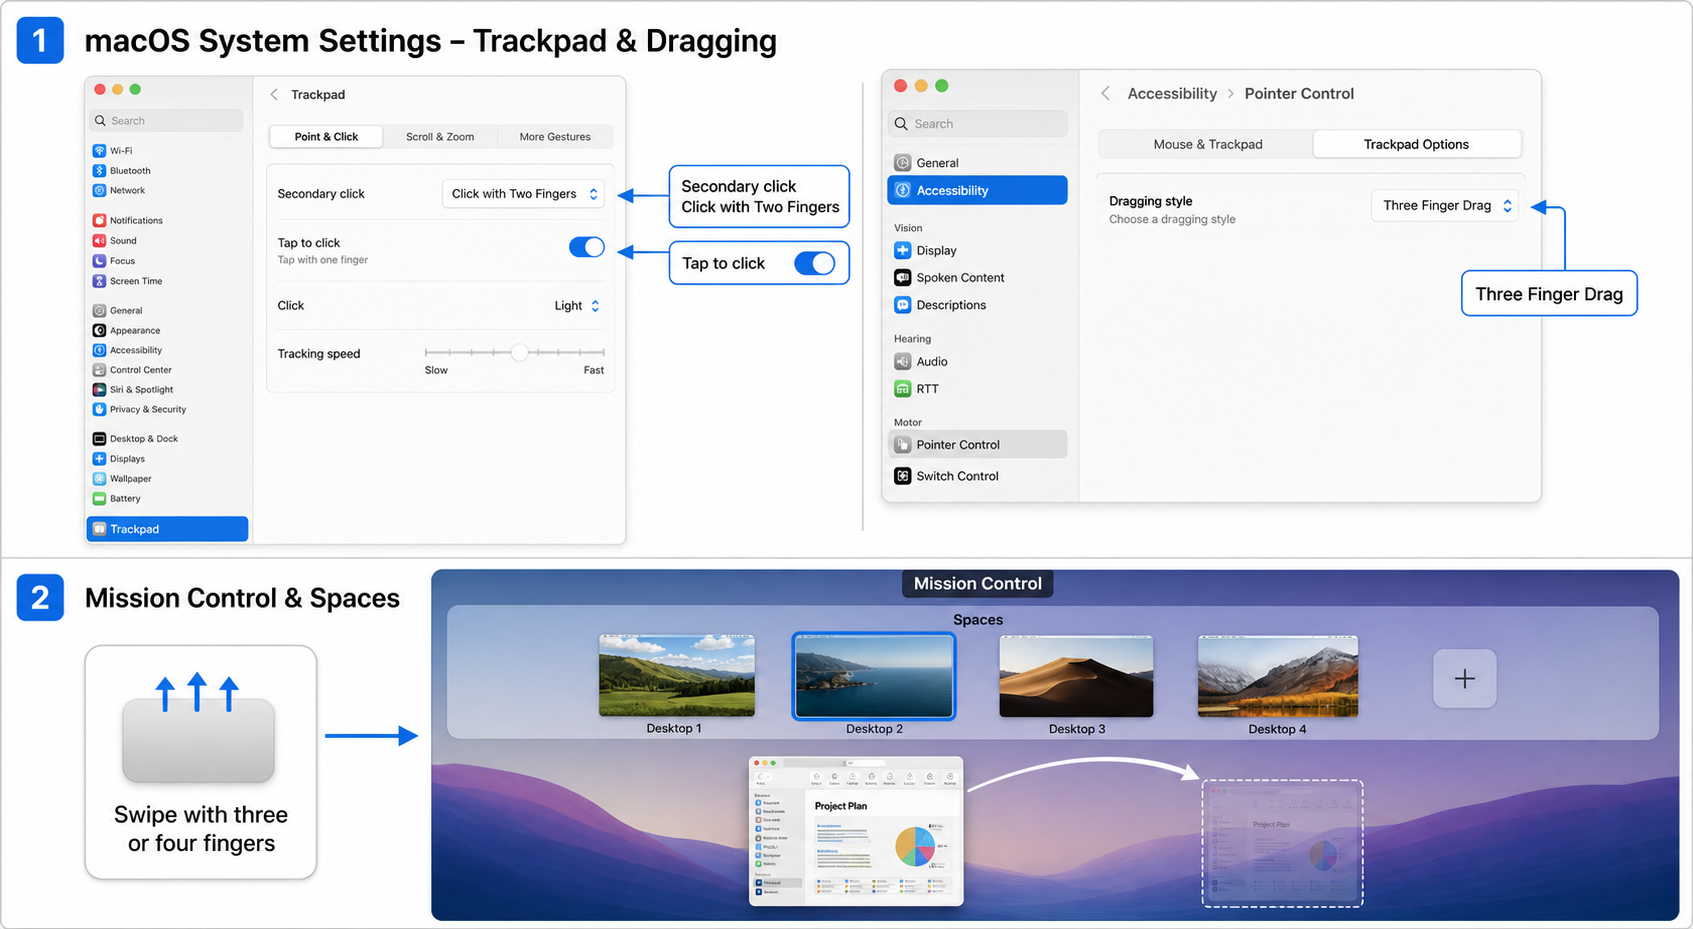This screenshot has width=1693, height=929.
Task: Click the Appearance icon in the sidebar
Action: 99,330
